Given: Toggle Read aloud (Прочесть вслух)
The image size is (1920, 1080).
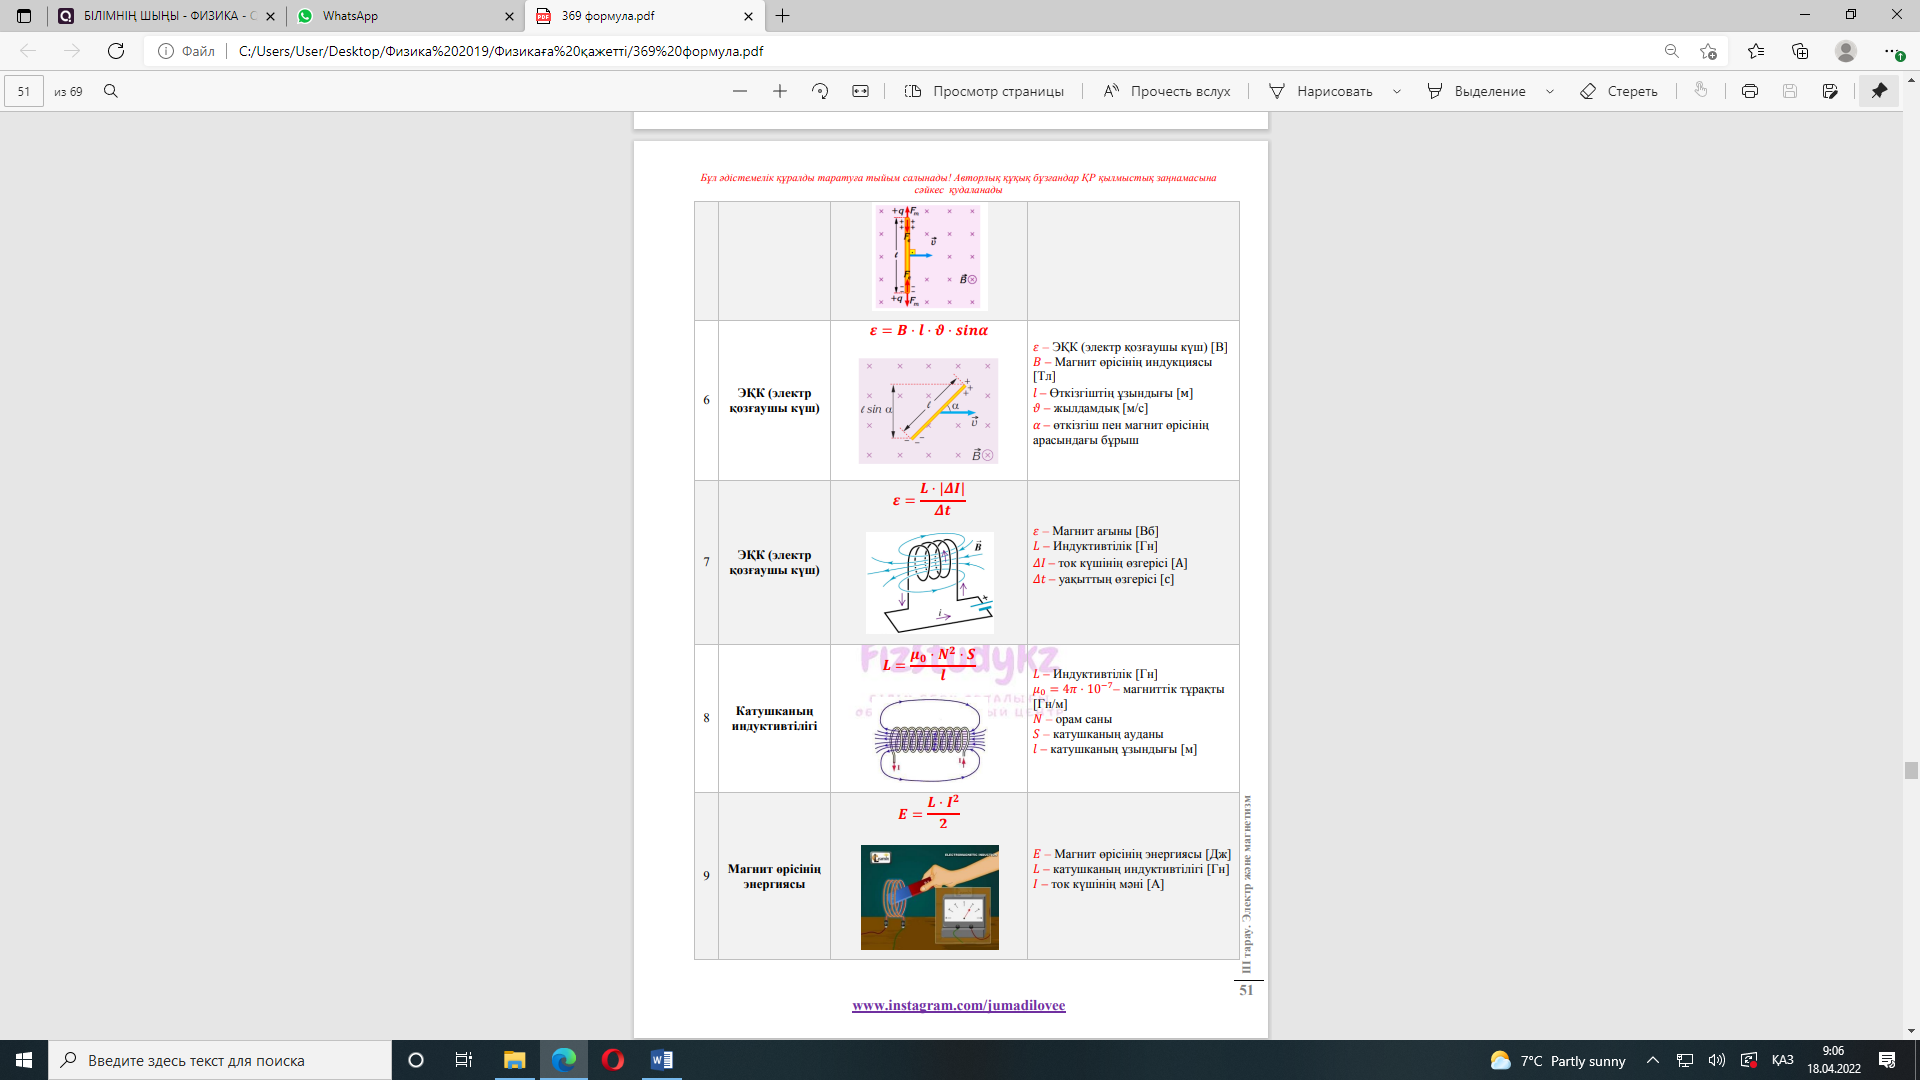Looking at the screenshot, I should click(x=1166, y=91).
